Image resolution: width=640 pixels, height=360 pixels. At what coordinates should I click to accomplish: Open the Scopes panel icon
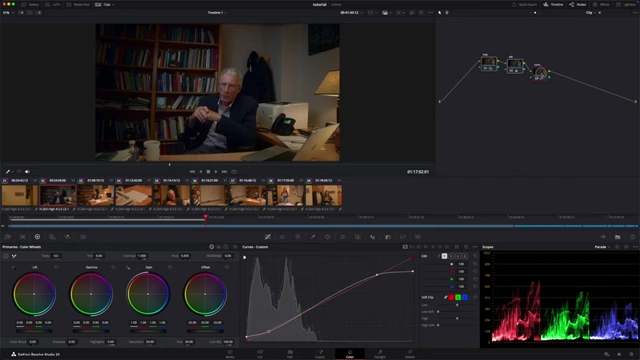(x=618, y=237)
